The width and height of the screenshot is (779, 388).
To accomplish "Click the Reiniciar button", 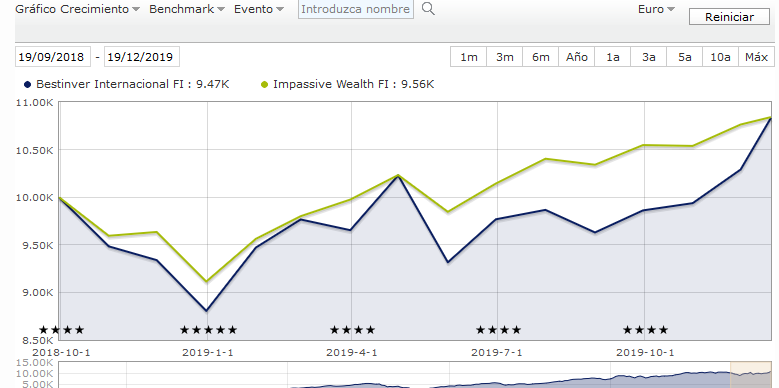I will [729, 17].
